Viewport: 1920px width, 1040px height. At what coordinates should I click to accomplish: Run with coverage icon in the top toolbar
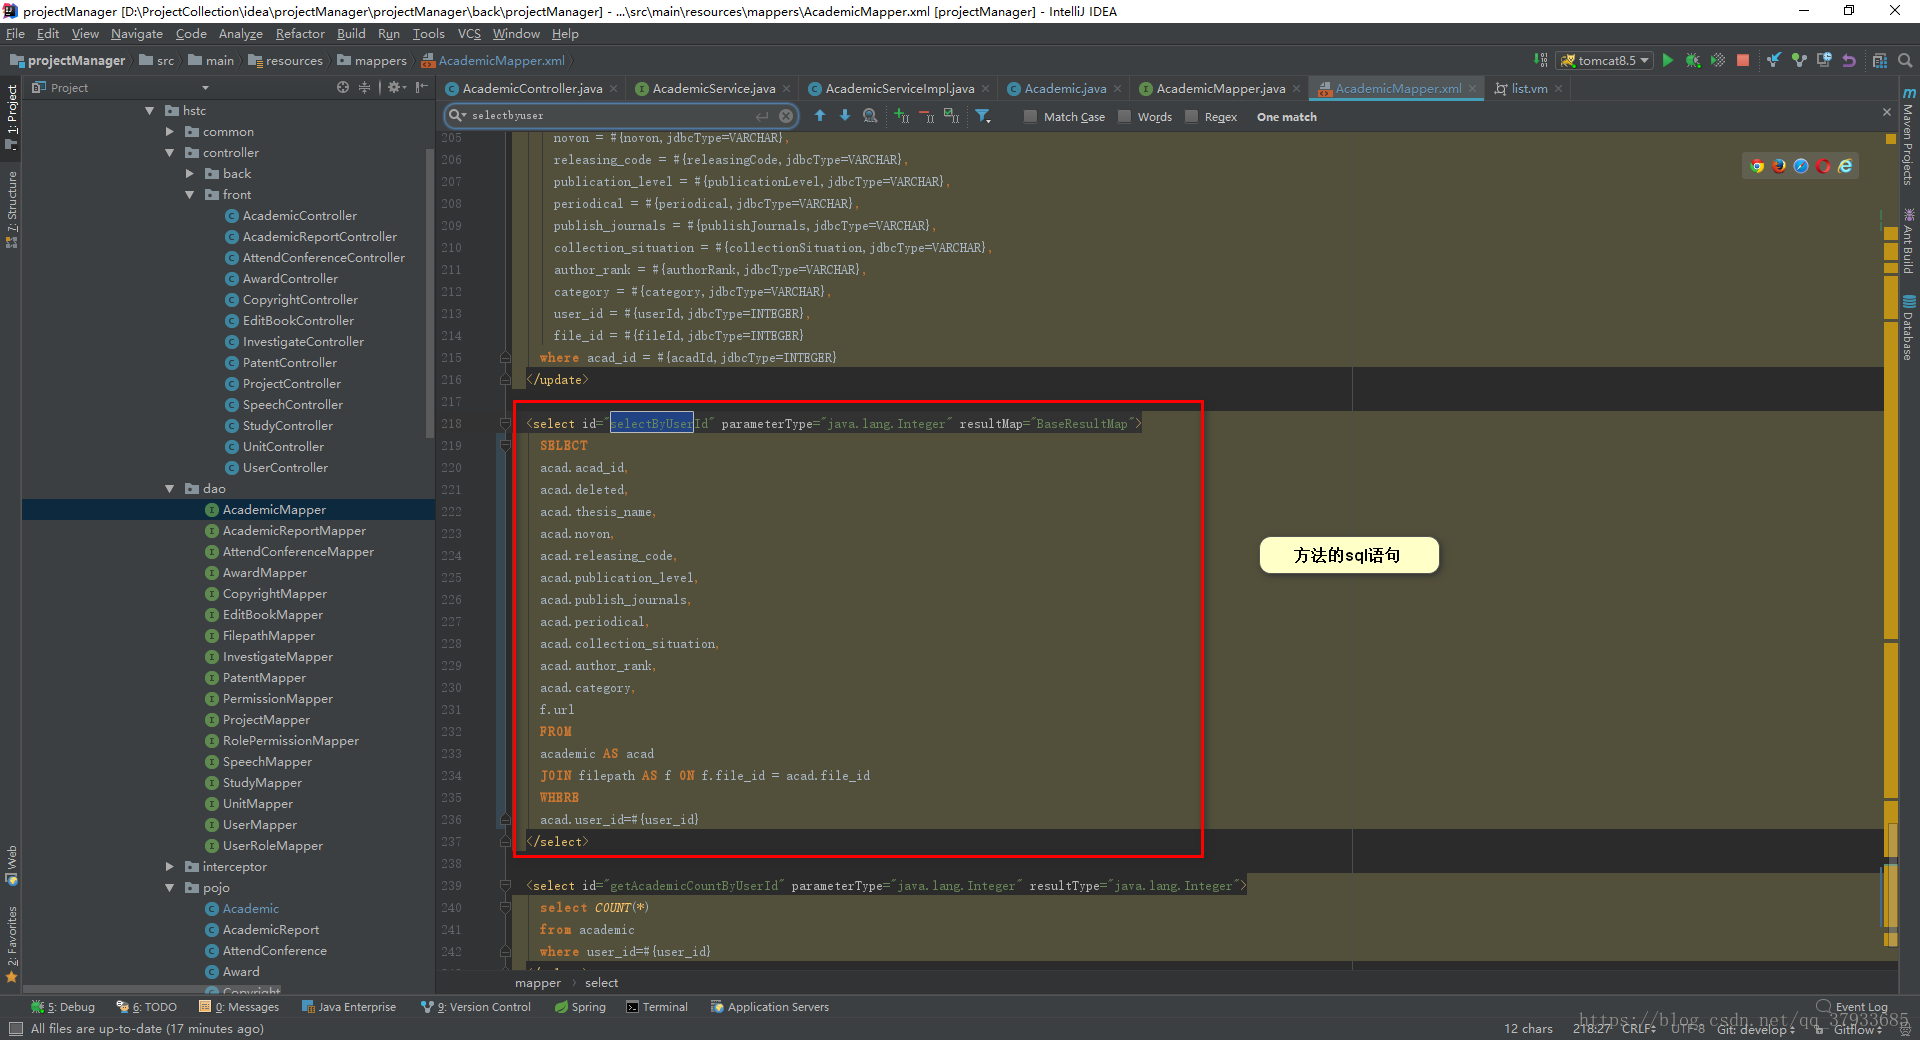[x=1718, y=60]
